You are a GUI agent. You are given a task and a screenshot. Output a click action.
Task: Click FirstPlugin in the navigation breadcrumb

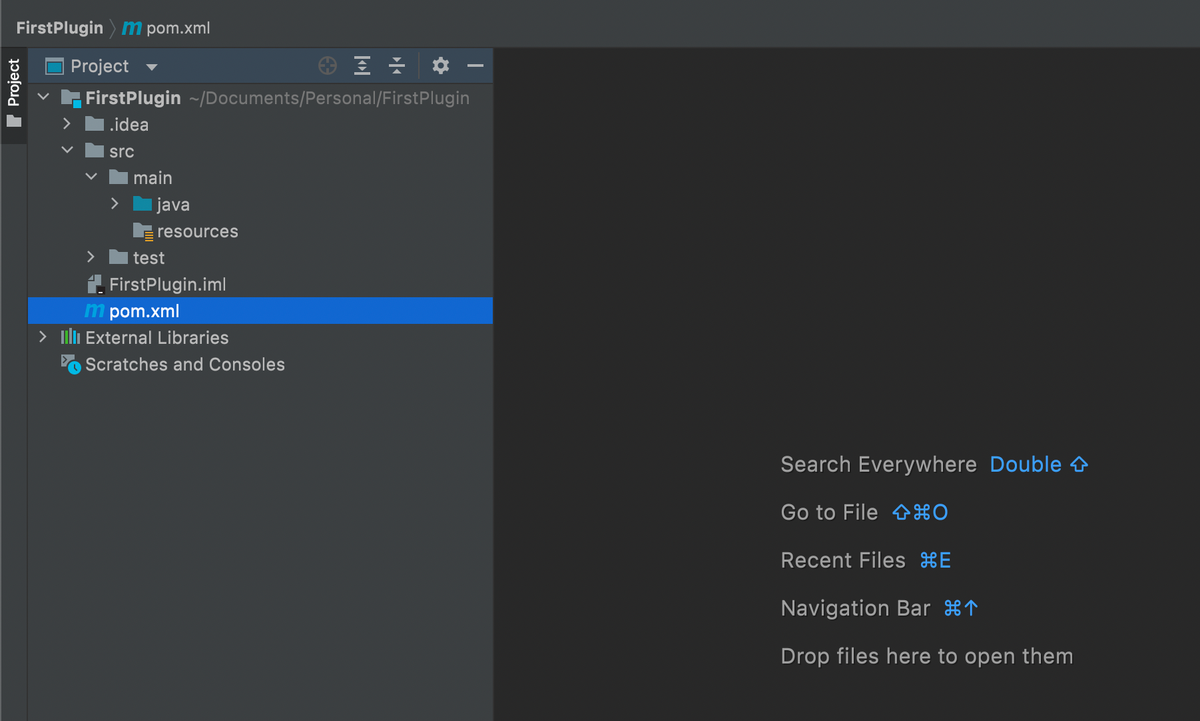point(60,28)
